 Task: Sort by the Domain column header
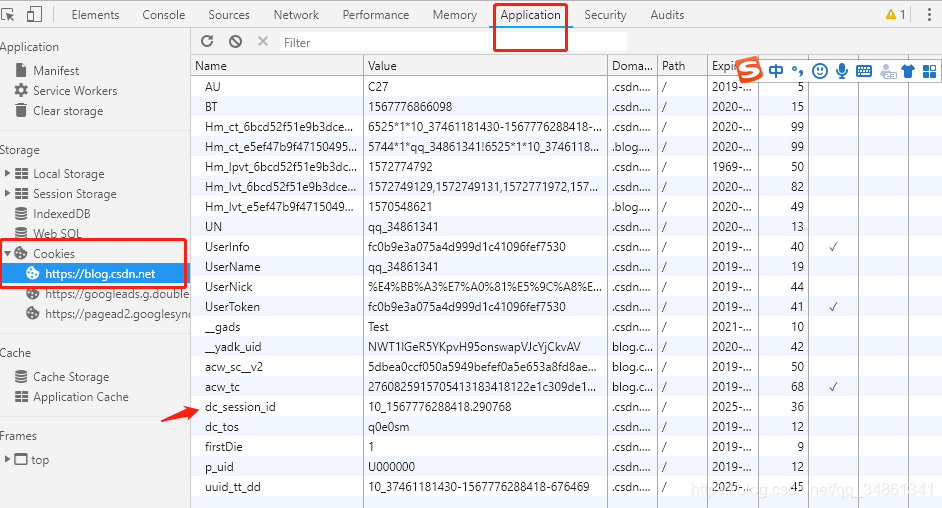(x=632, y=65)
